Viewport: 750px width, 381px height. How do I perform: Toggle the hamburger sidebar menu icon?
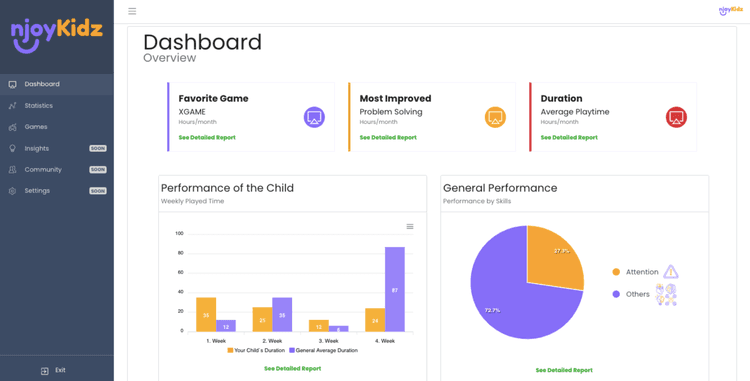[x=132, y=11]
